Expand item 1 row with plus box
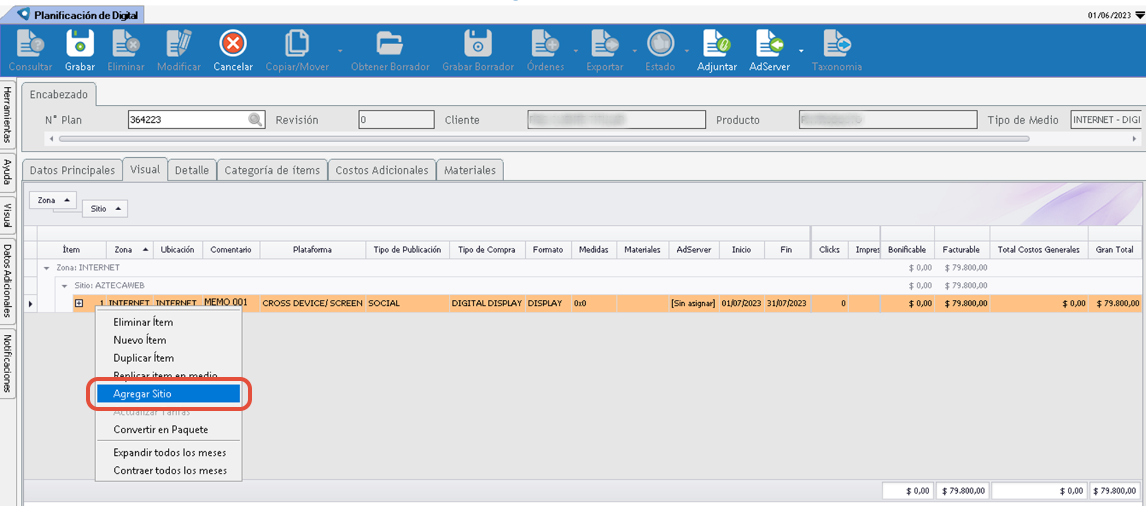This screenshot has width=1146, height=506. 78,303
